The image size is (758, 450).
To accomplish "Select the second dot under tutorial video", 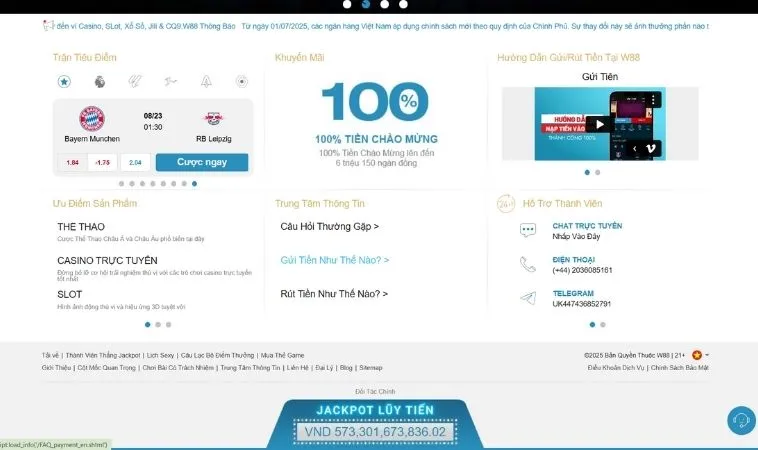I will click(598, 172).
